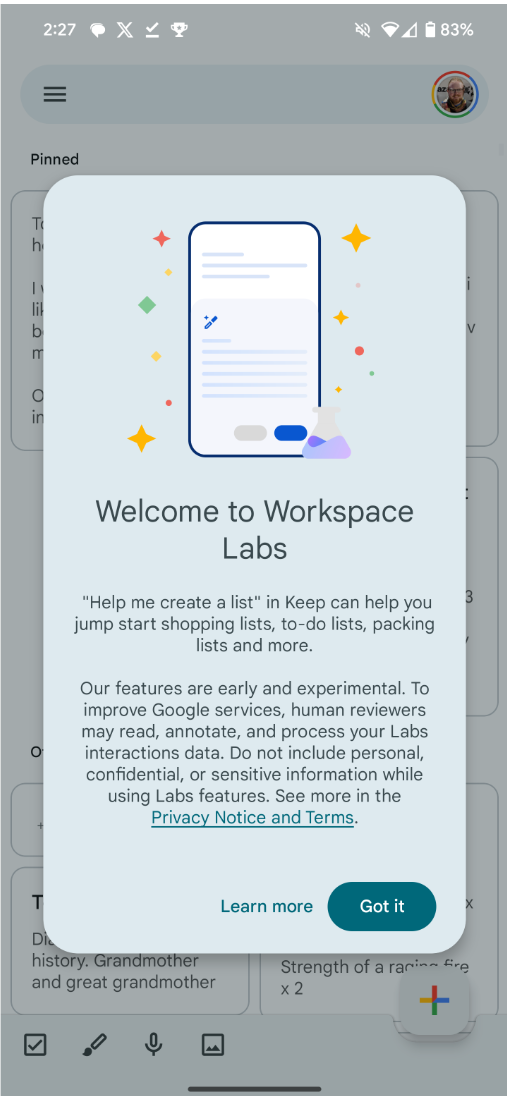Create a new checklist note
The width and height of the screenshot is (507, 1096).
pos(35,1045)
